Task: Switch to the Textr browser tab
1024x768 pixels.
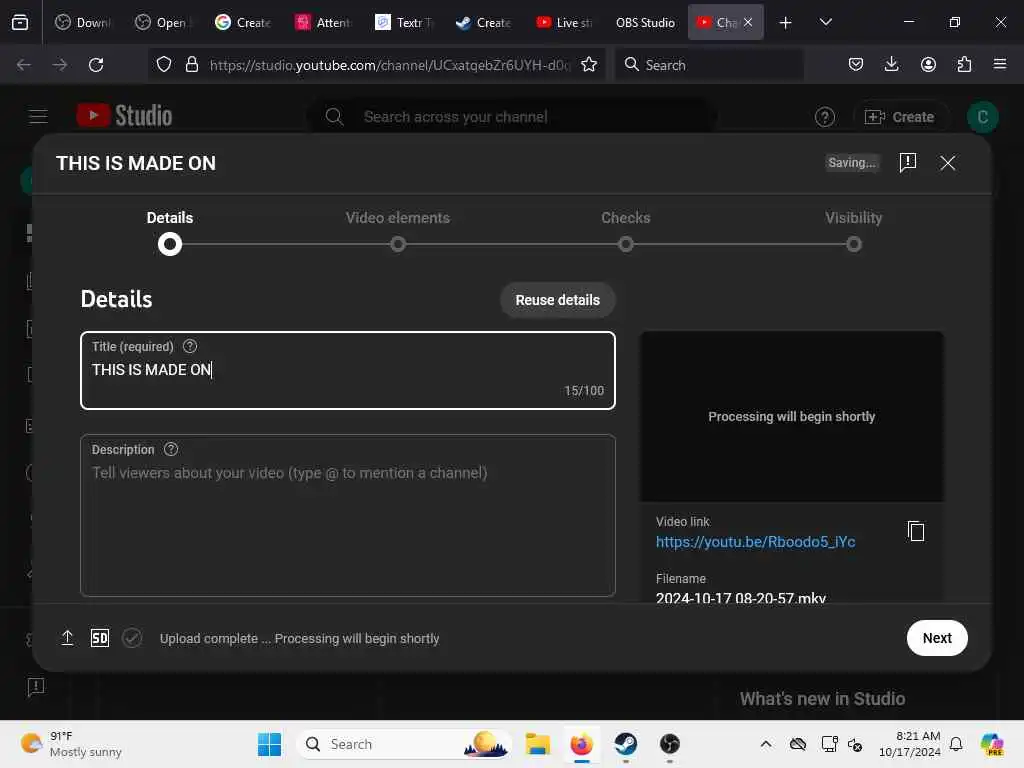Action: pyautogui.click(x=404, y=22)
